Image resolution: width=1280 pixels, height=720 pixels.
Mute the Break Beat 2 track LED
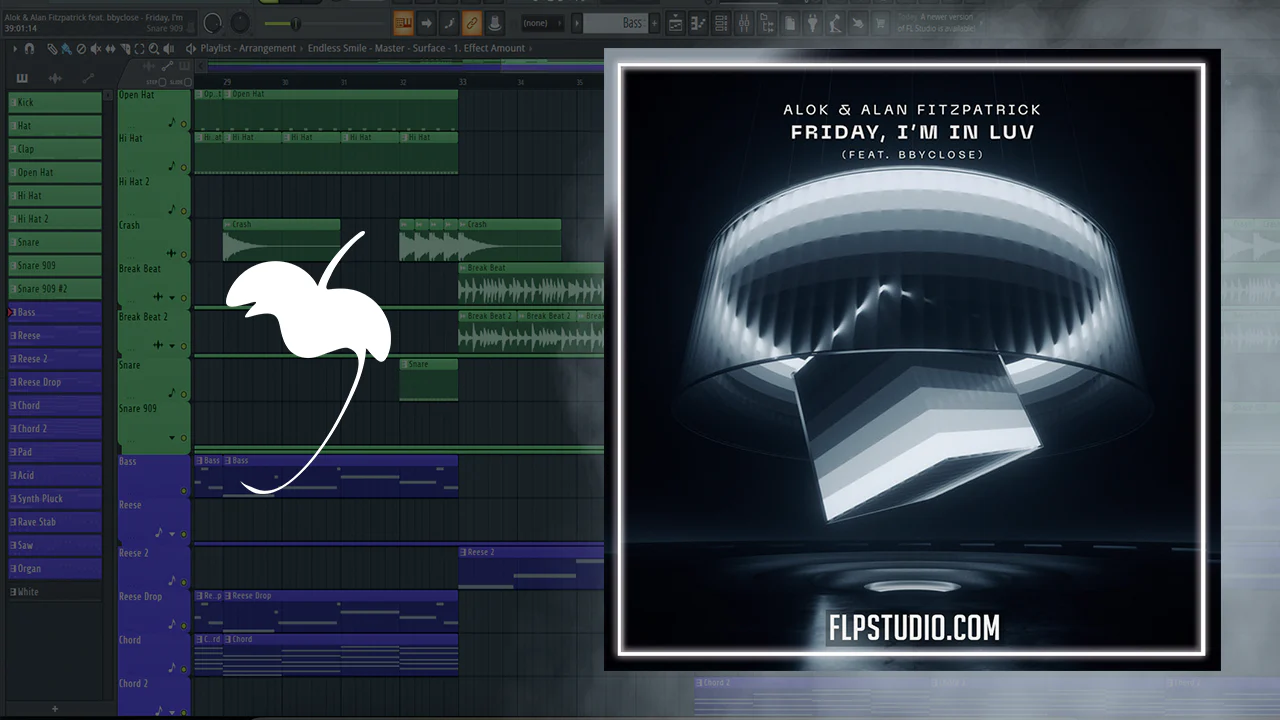(183, 346)
